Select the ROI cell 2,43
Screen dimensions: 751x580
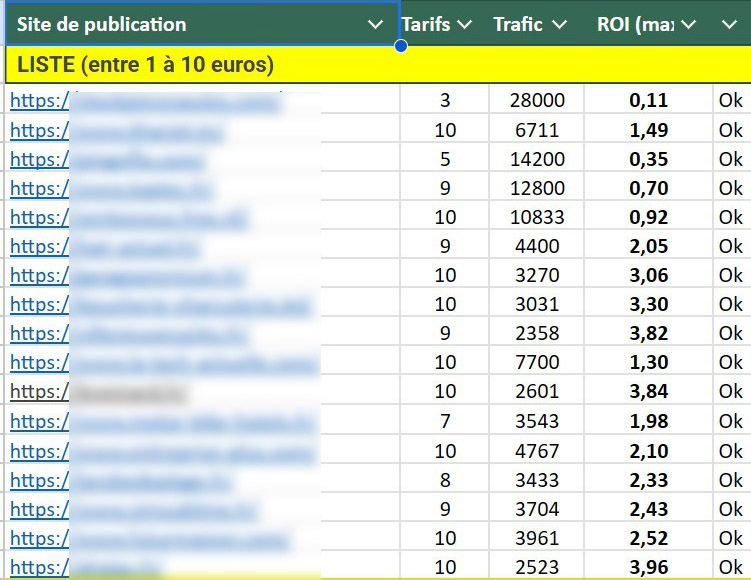pyautogui.click(x=649, y=509)
